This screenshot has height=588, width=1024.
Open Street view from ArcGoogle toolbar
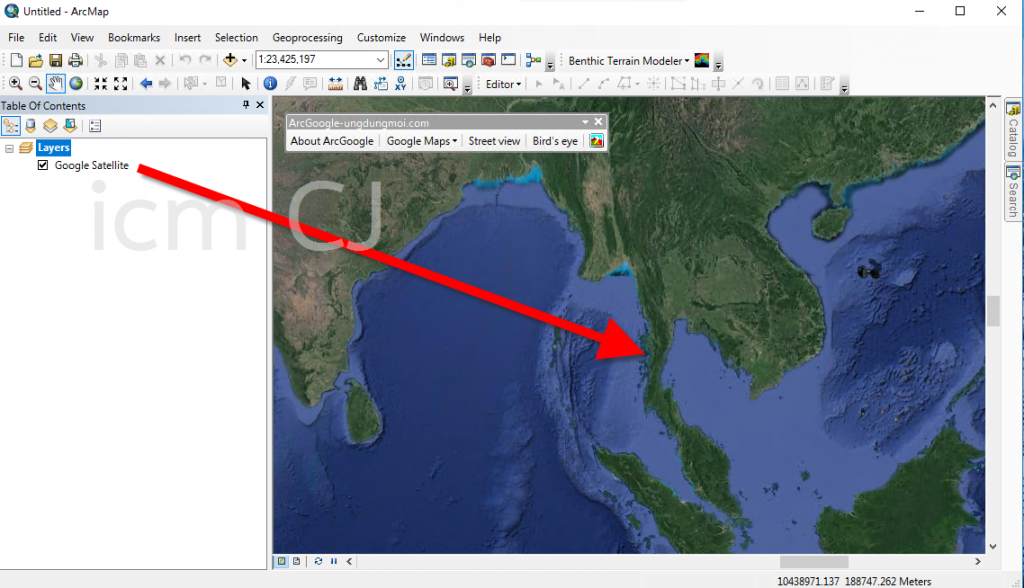click(x=494, y=140)
